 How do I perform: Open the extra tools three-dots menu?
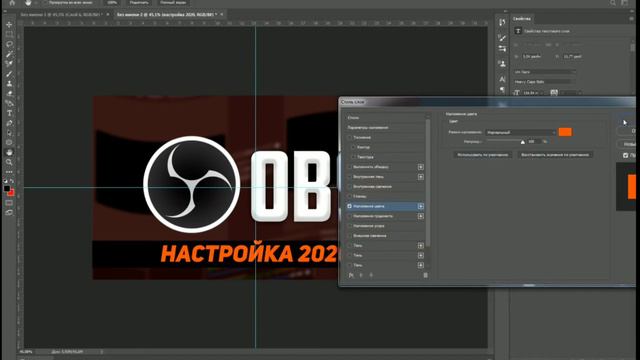[9, 172]
